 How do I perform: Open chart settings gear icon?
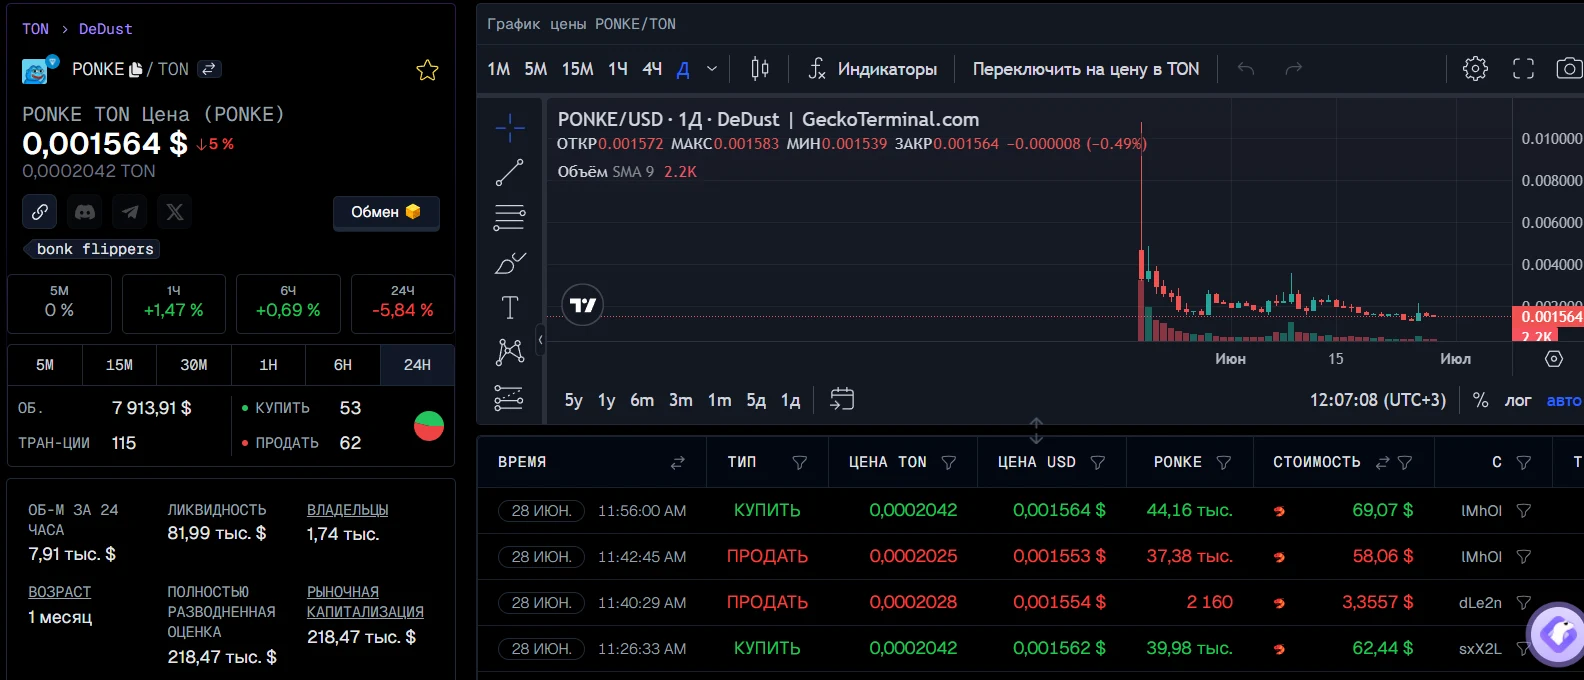(x=1475, y=69)
